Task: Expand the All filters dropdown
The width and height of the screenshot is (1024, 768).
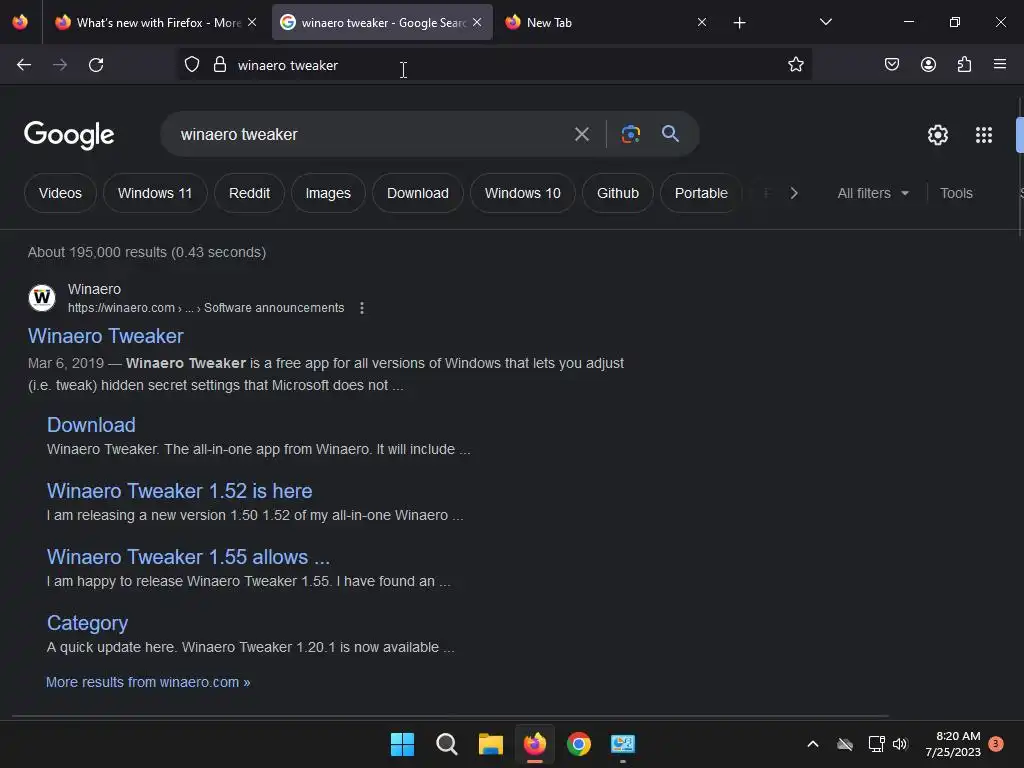Action: [873, 193]
